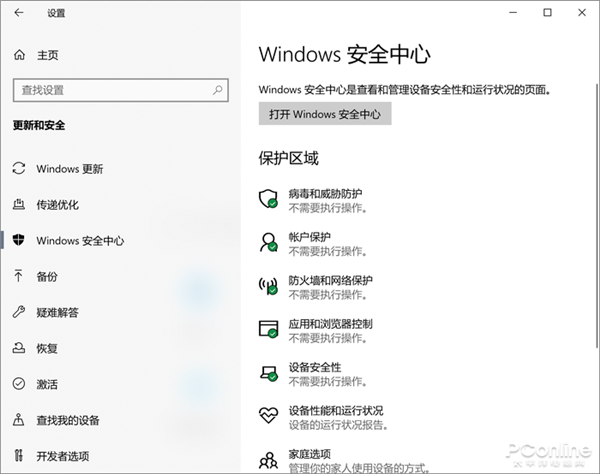Click 打开 Windows 安全中心 button
Screen dimensions: 600x474
point(325,114)
